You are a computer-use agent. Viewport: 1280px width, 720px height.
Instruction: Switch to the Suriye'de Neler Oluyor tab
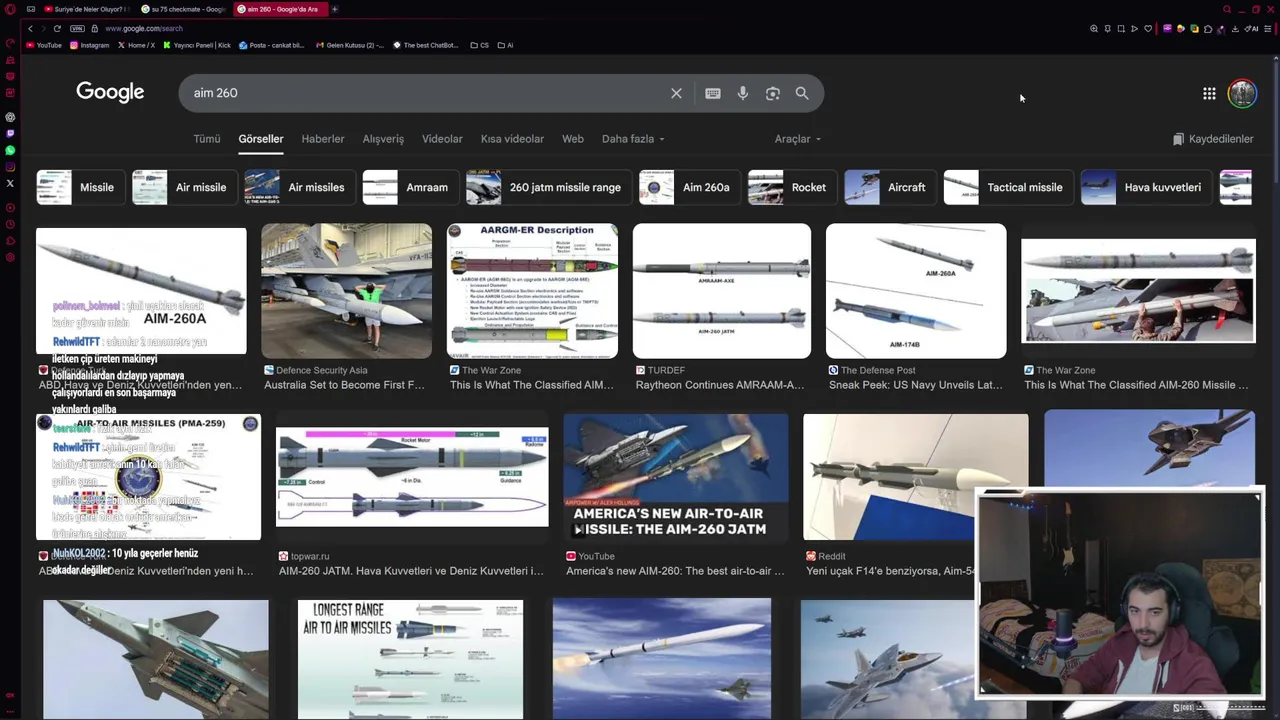87,9
